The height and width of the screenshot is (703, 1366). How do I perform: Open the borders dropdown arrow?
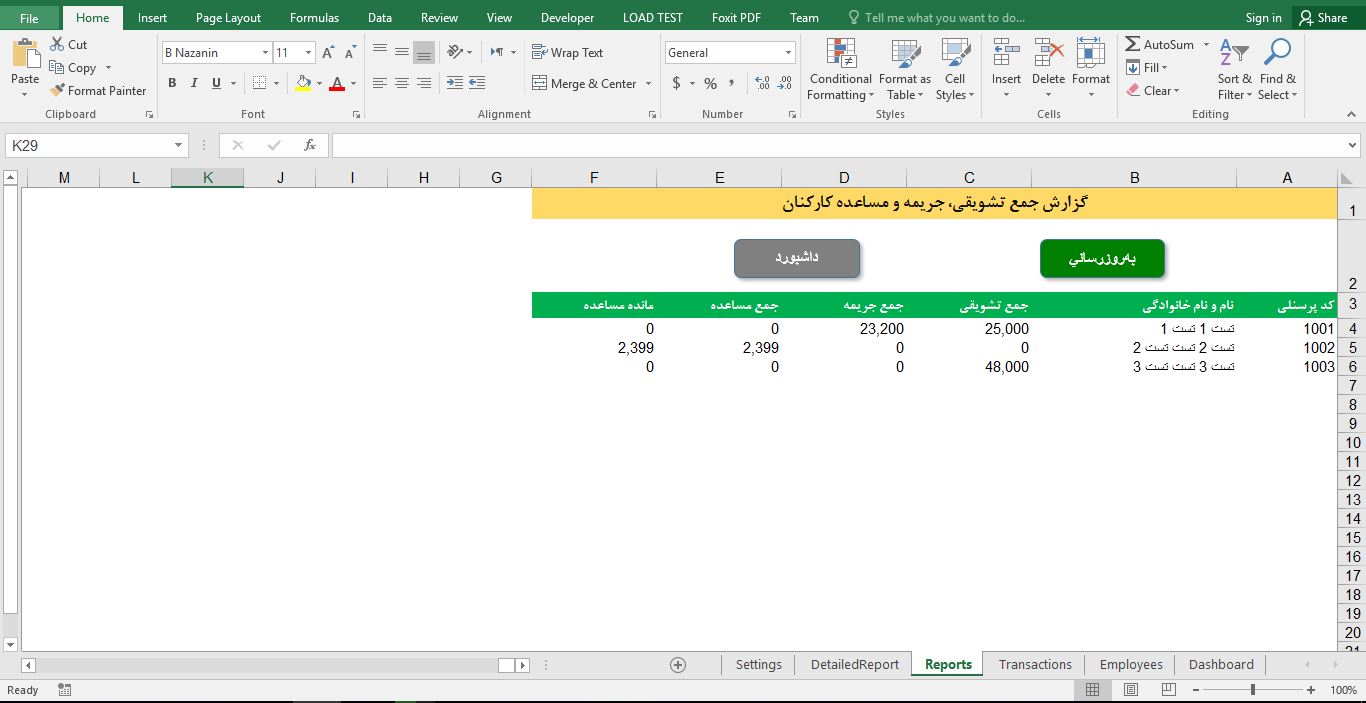pos(277,83)
